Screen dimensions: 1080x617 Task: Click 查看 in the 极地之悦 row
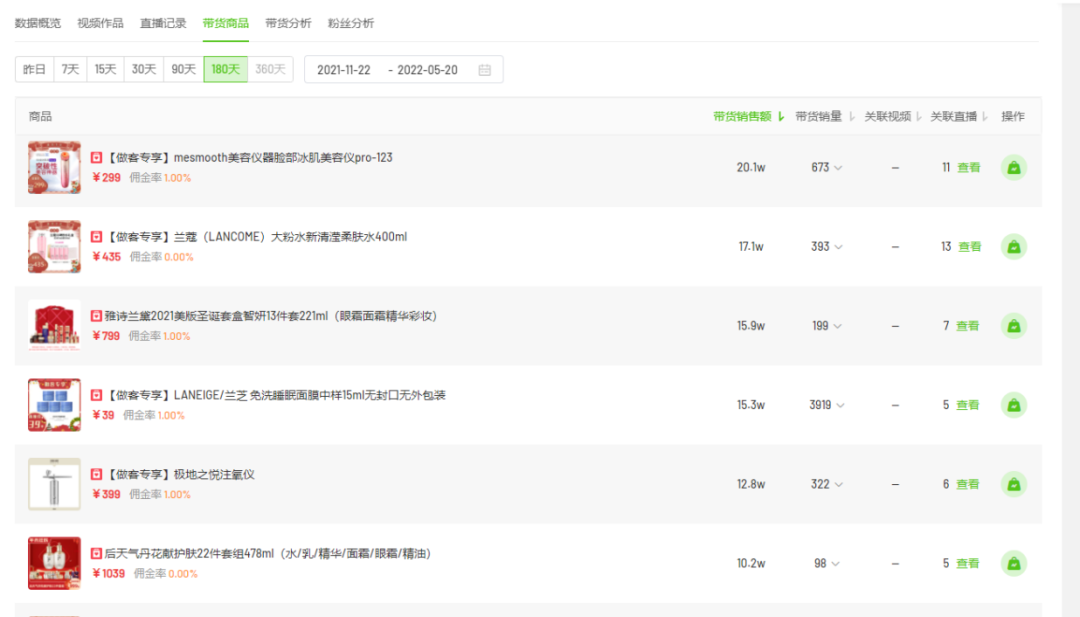click(968, 484)
